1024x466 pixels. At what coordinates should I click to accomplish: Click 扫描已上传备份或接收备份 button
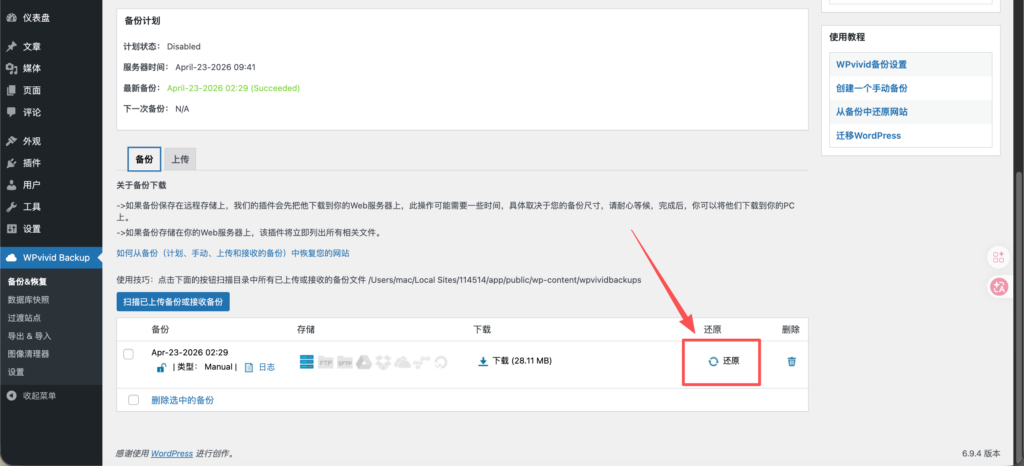[x=173, y=302]
